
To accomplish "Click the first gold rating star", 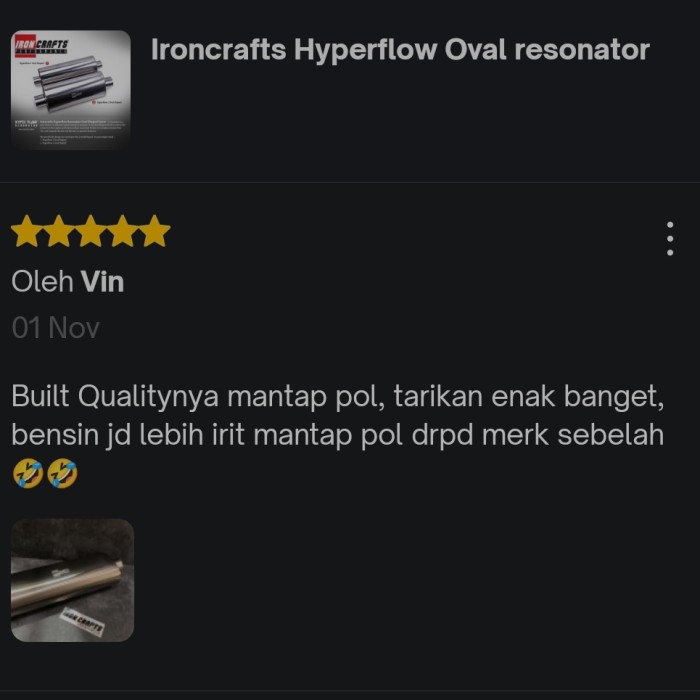I will click(27, 231).
